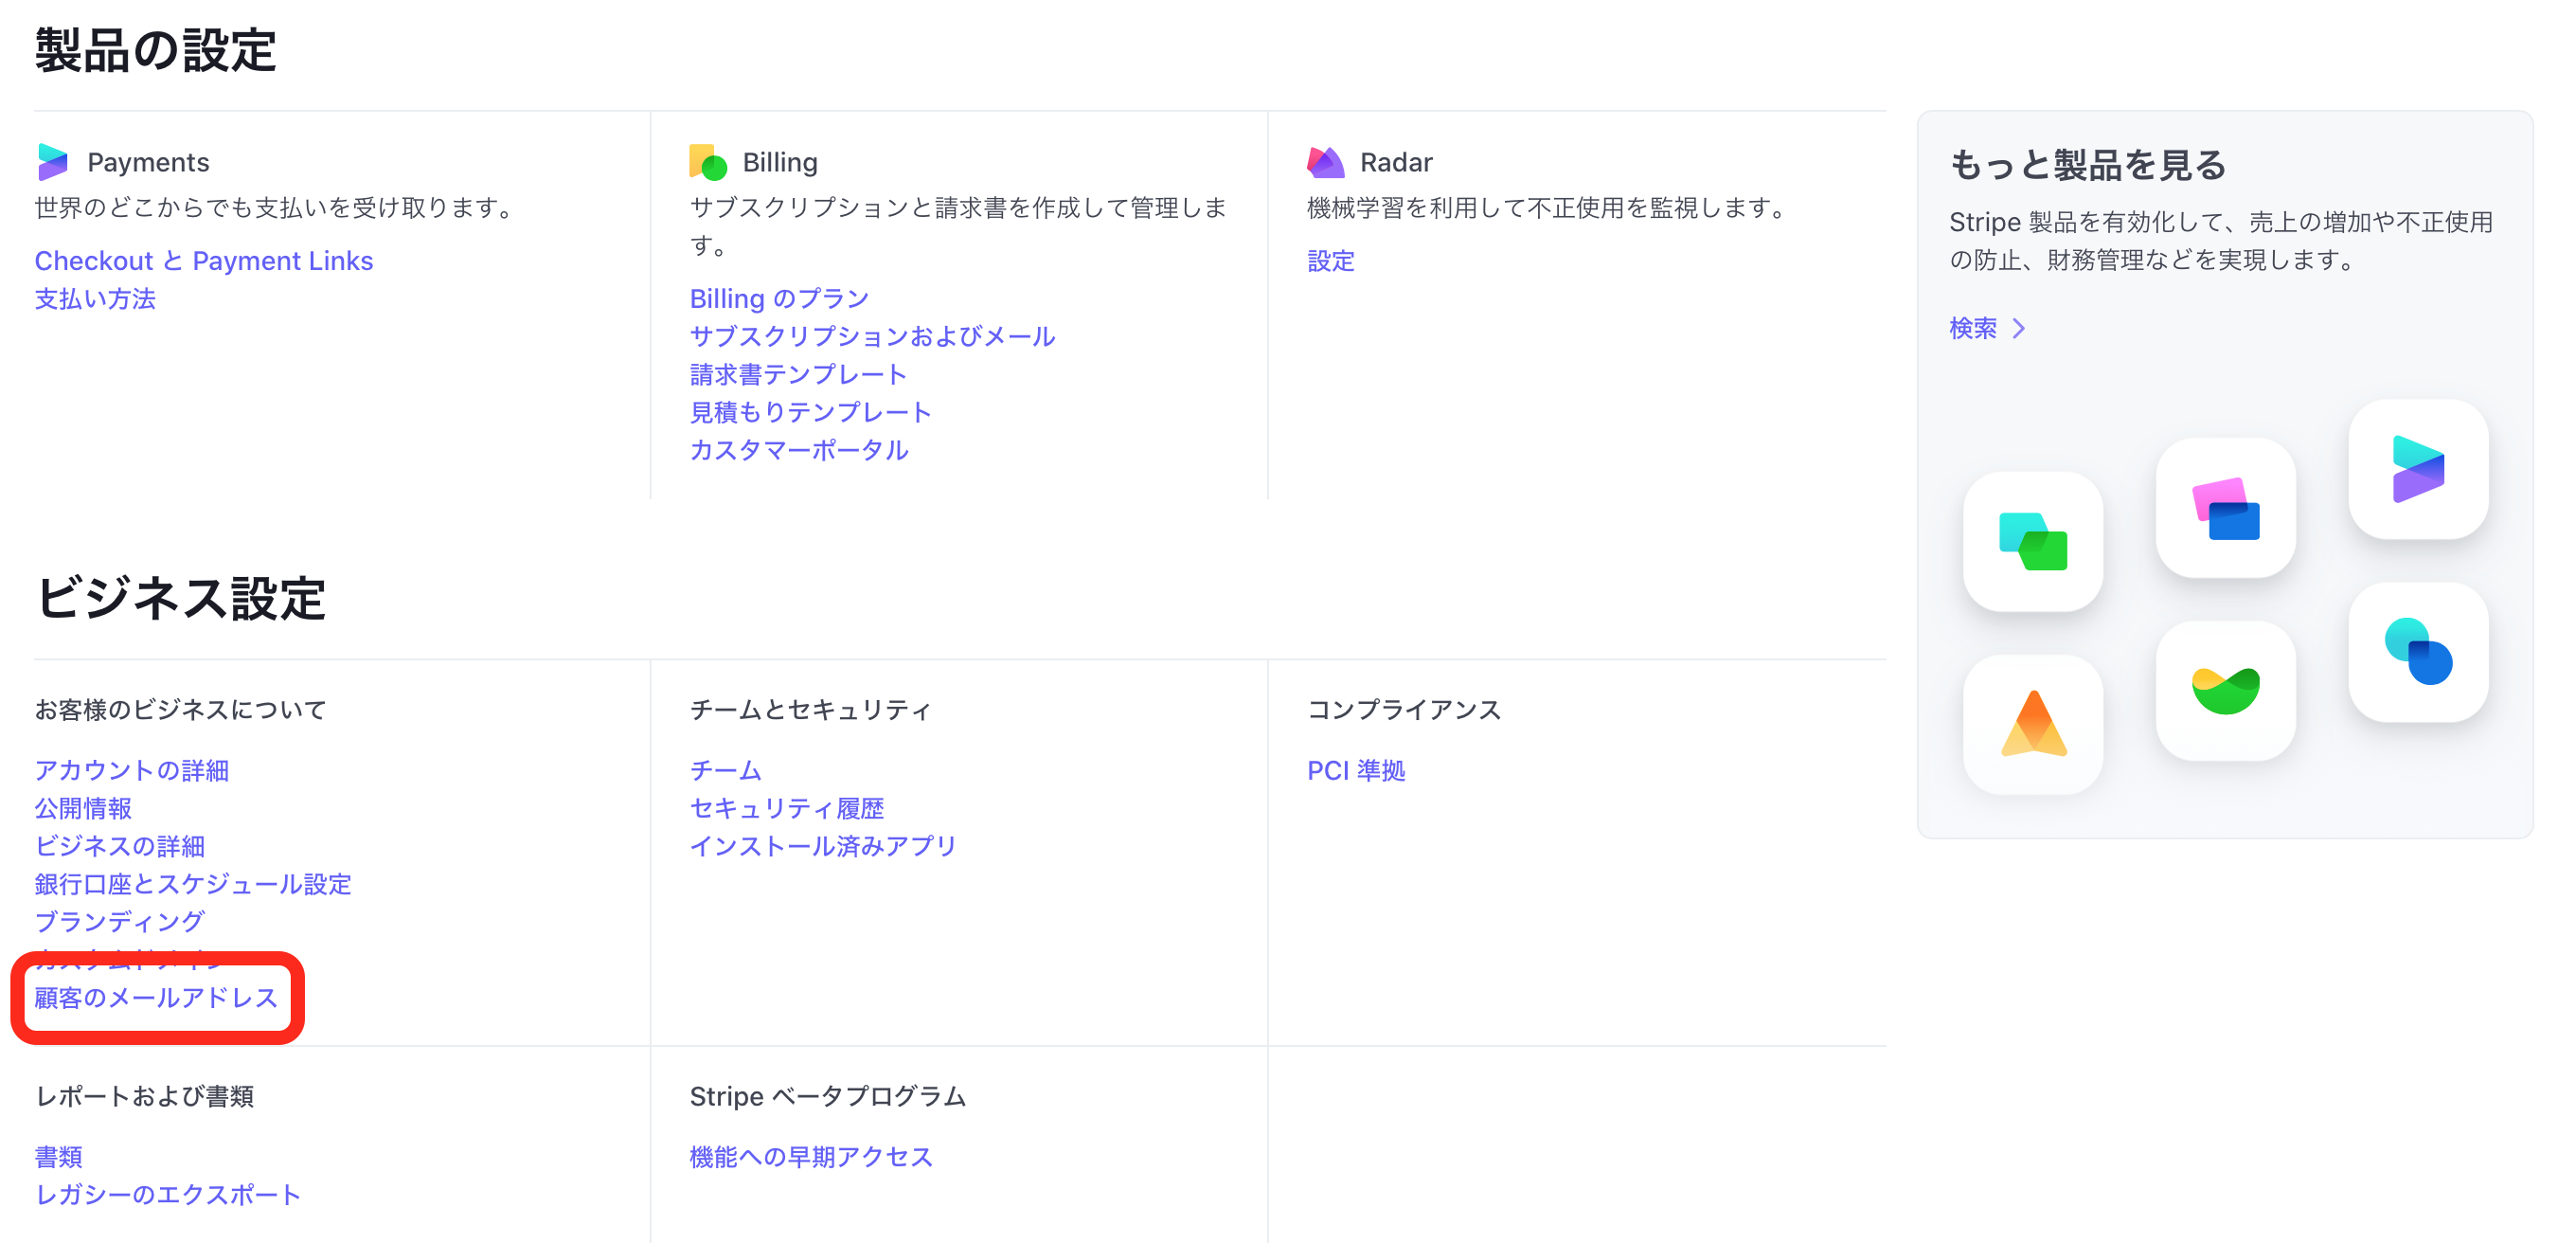The height and width of the screenshot is (1243, 2576).
Task: Open 支払い方法 settings
Action: click(95, 299)
